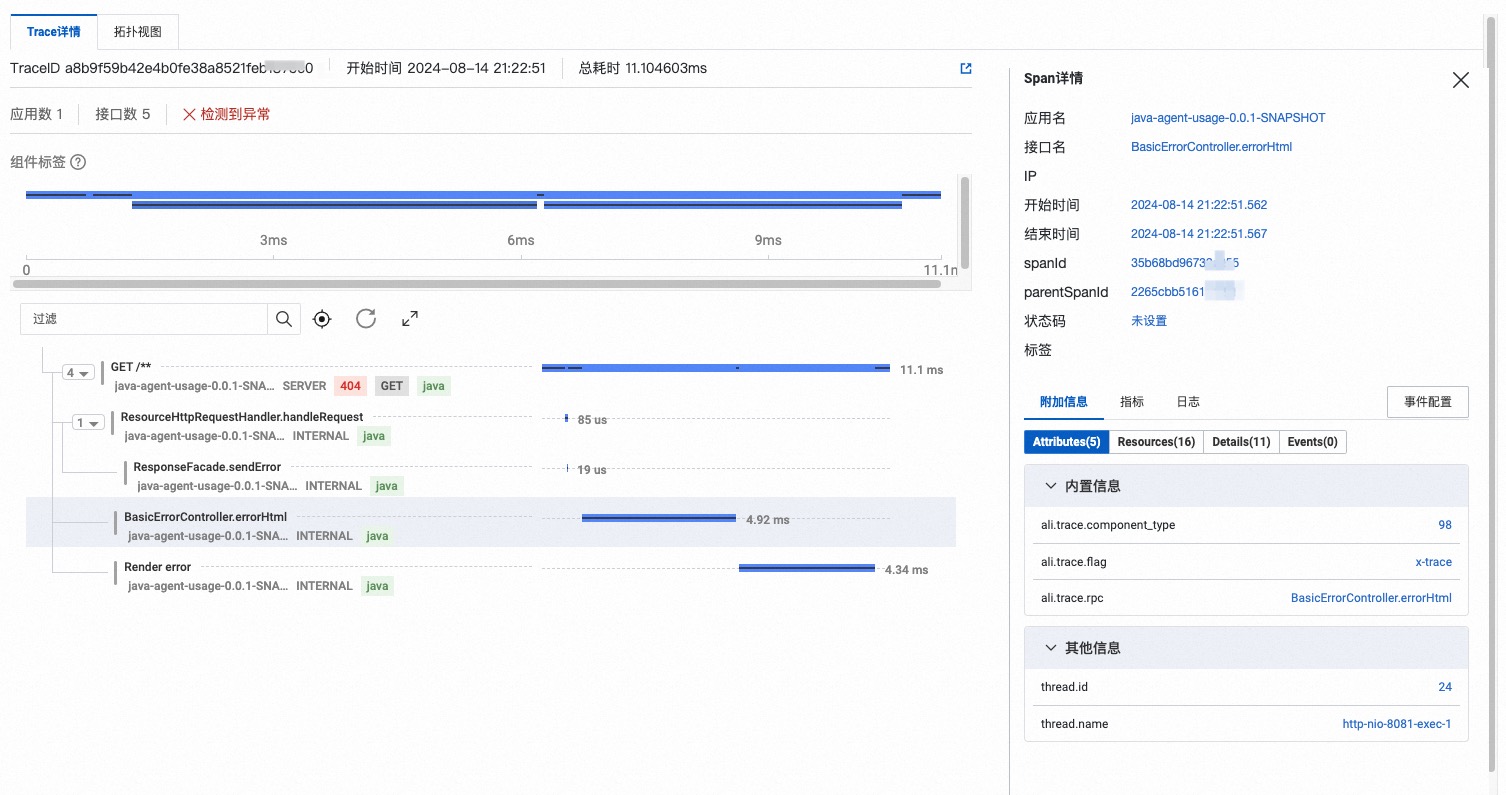Click the minimap vertical scrollbar
The image size is (1506, 795).
[x=964, y=221]
